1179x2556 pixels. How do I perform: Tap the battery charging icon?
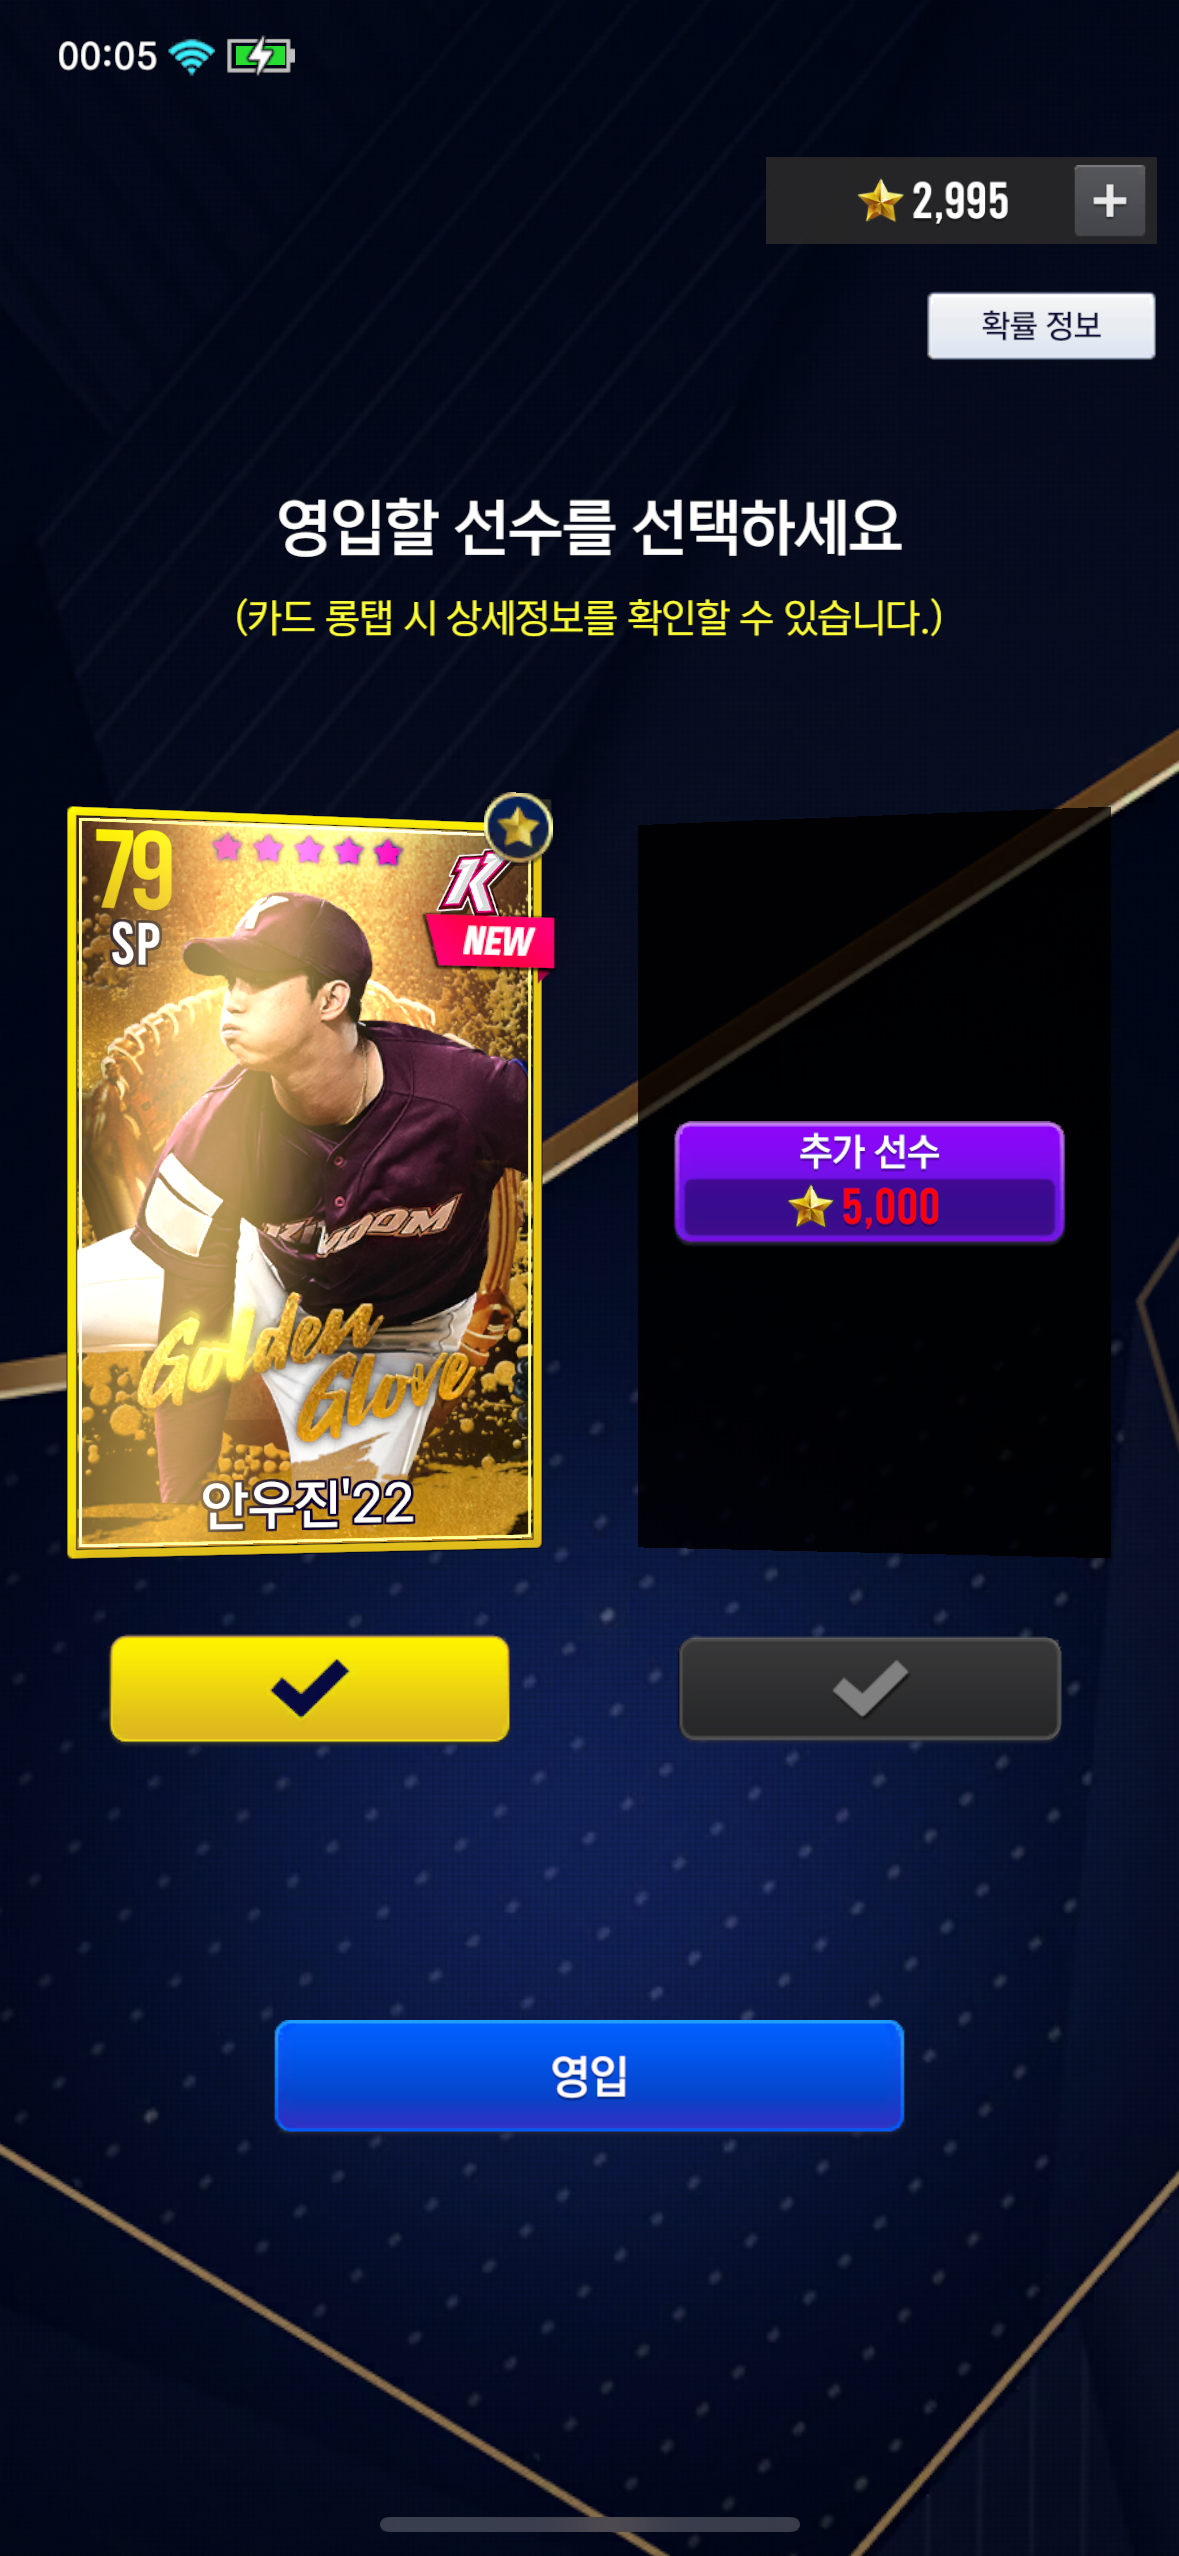point(260,56)
